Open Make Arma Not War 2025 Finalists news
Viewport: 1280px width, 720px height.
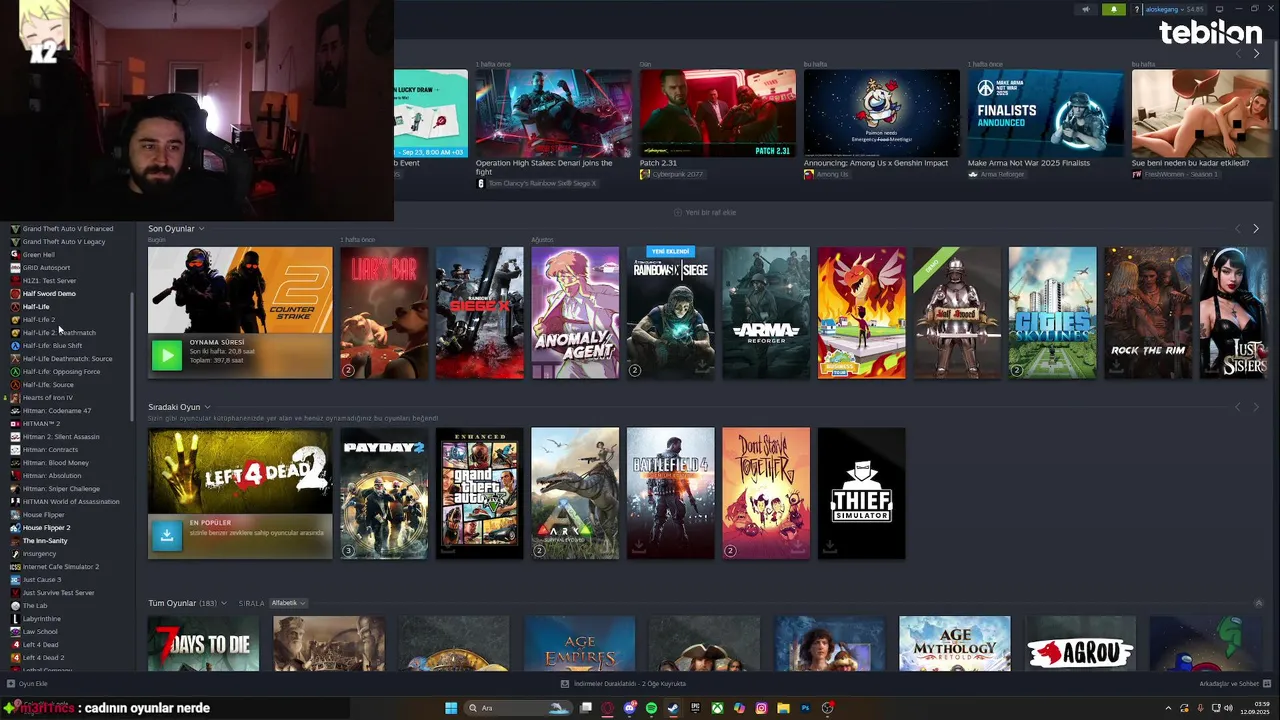(1046, 113)
